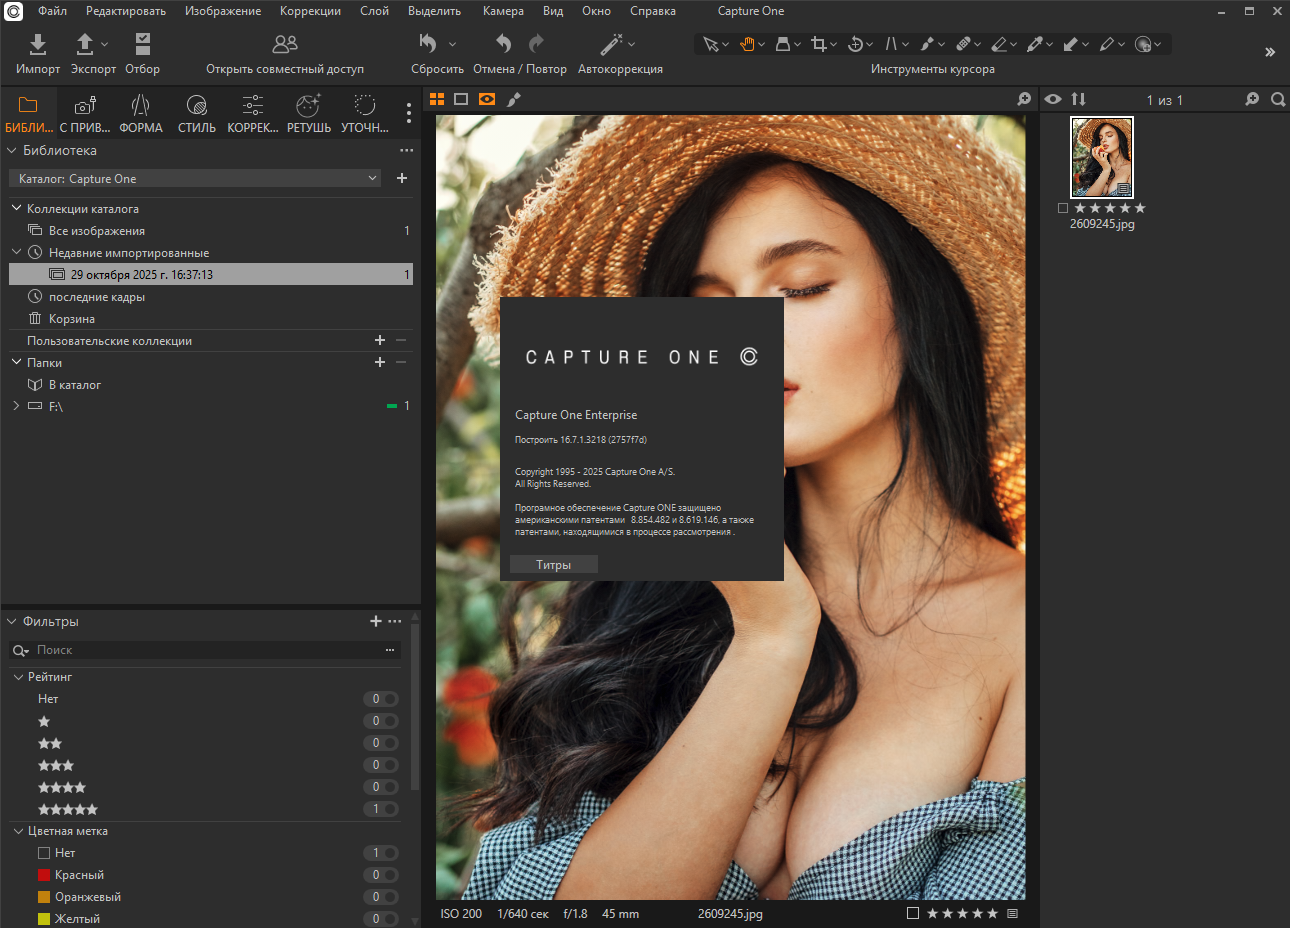
Task: Select the Crop tool
Action: pos(818,44)
